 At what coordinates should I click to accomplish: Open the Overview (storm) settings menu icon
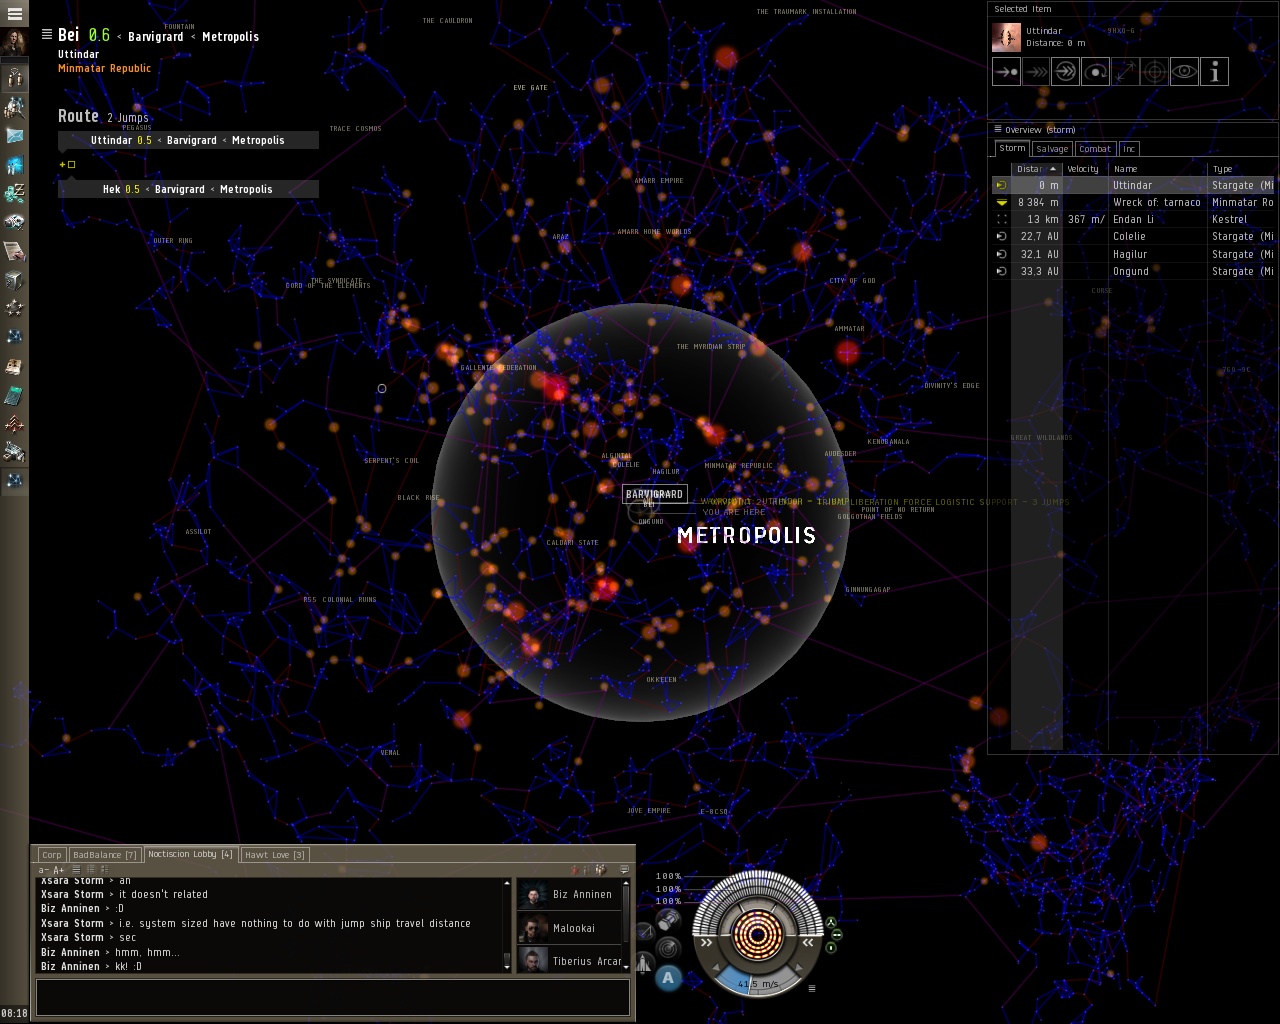pyautogui.click(x=997, y=129)
